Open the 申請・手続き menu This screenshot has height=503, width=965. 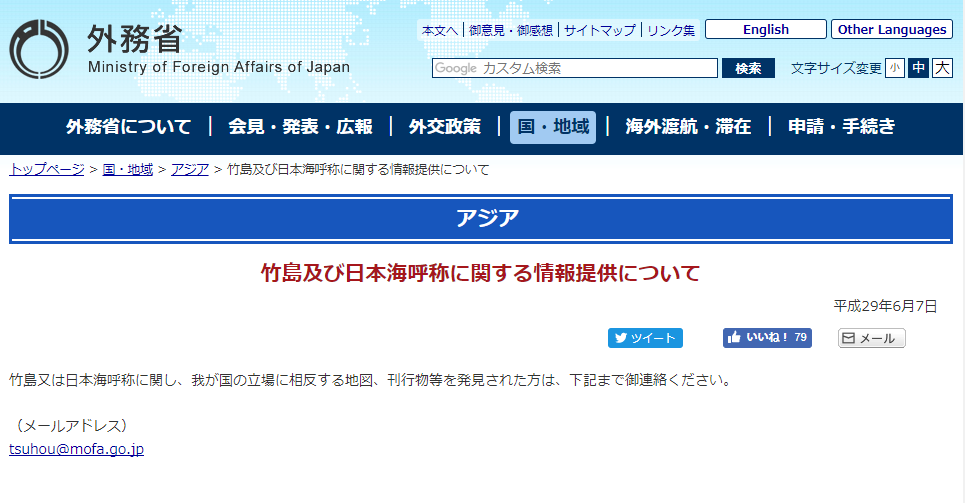(841, 127)
